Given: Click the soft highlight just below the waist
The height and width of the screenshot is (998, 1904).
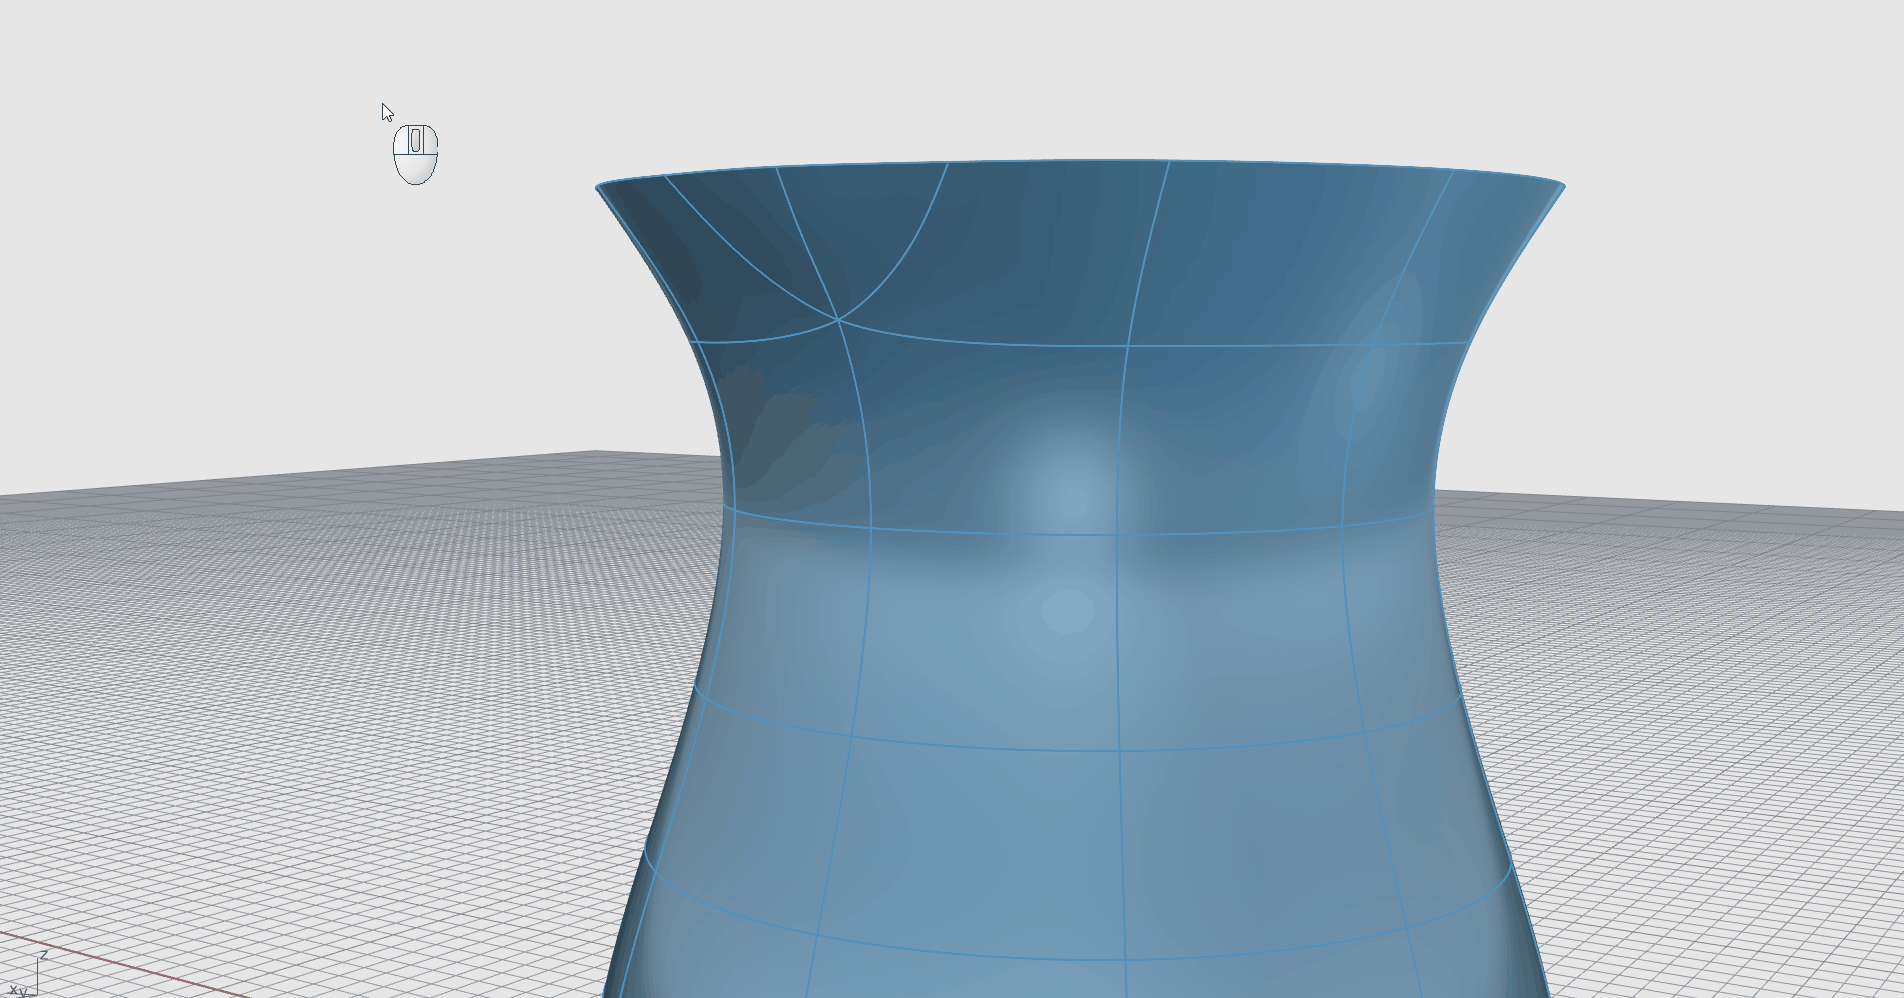Looking at the screenshot, I should click(1068, 612).
